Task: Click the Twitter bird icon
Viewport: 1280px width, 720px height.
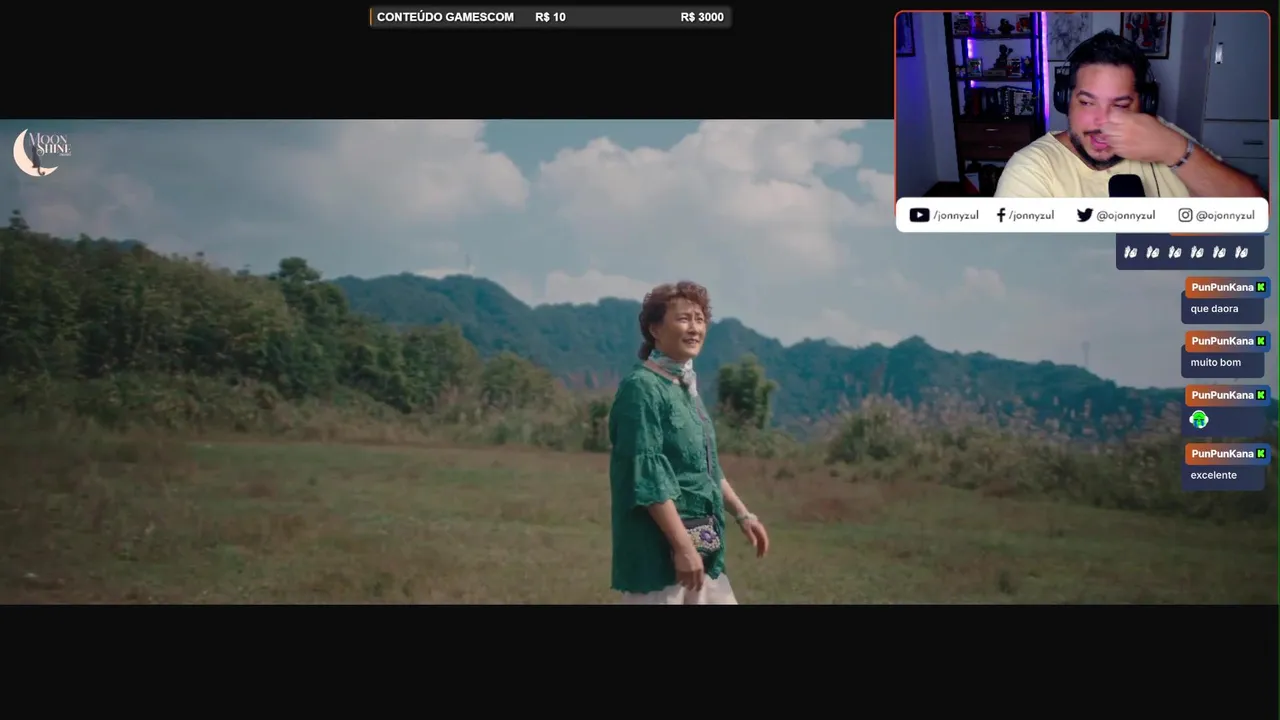Action: tap(1084, 215)
